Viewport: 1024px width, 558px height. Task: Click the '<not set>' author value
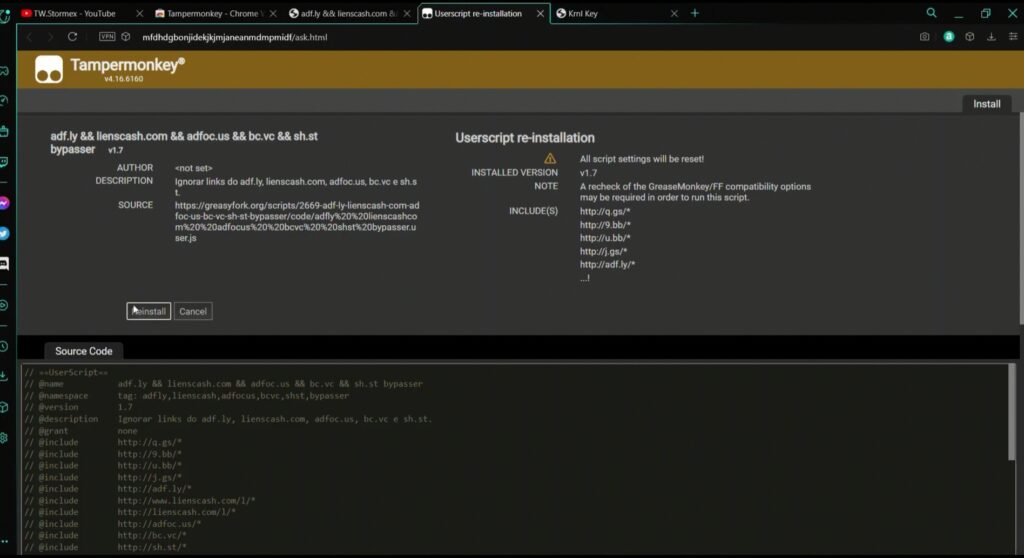pos(193,168)
